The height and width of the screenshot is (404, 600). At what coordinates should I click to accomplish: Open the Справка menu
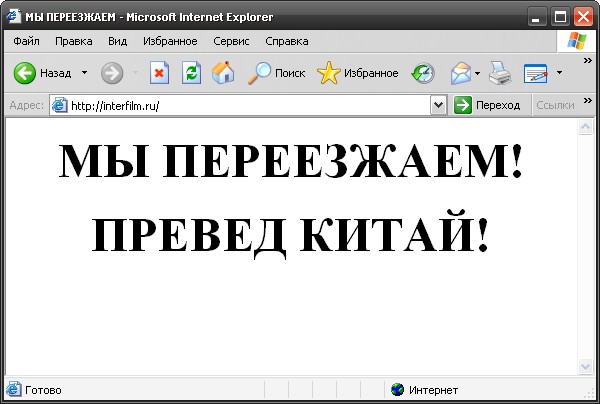click(x=287, y=41)
